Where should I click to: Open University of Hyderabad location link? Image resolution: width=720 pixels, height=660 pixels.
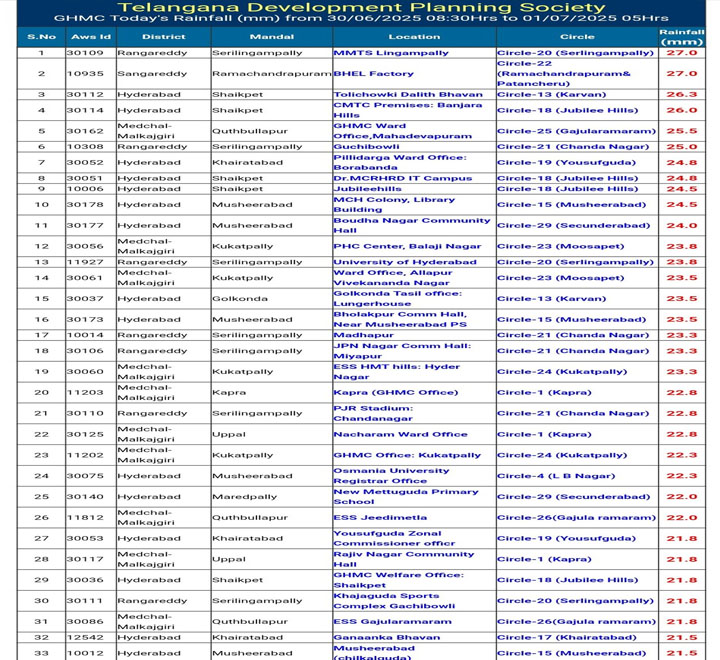405,262
